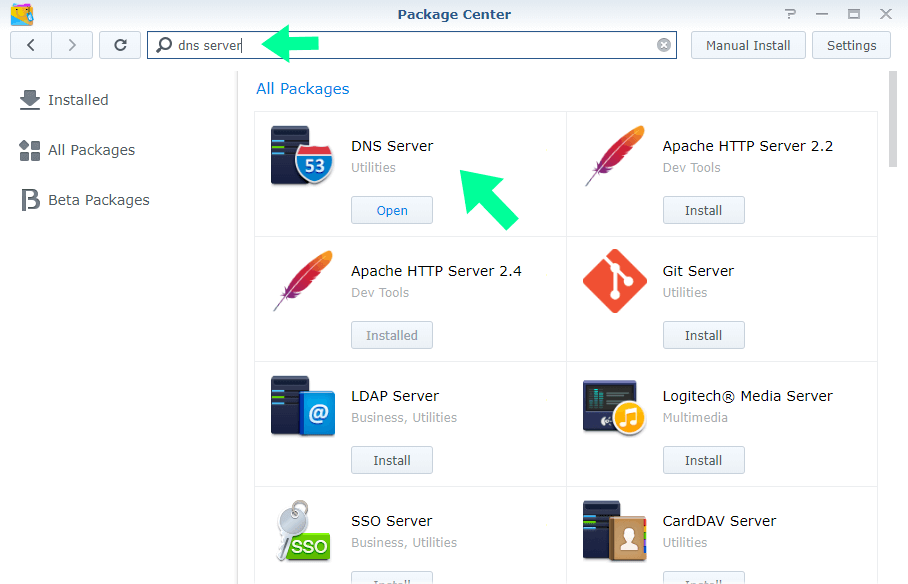The image size is (908, 584).
Task: Click the DNS Server package title
Action: tap(392, 146)
